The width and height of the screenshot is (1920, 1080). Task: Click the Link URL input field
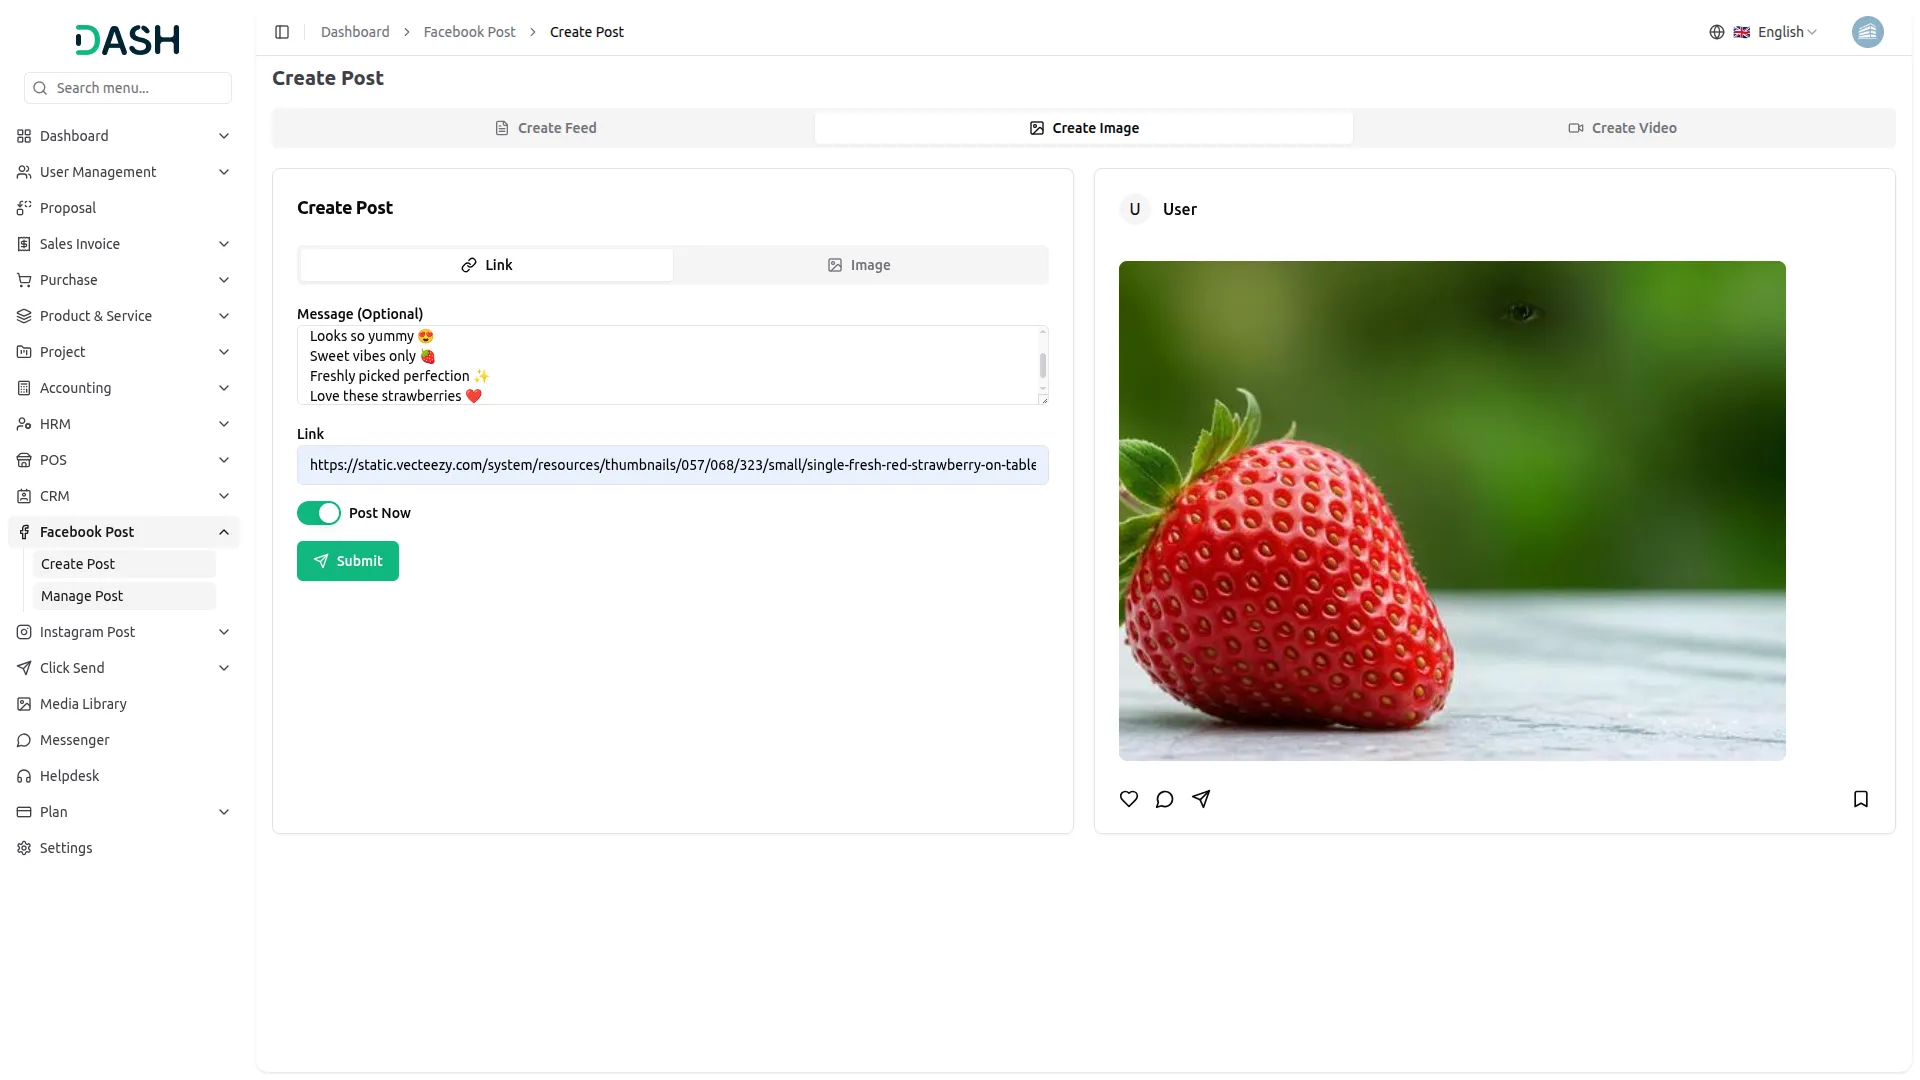pyautogui.click(x=673, y=465)
